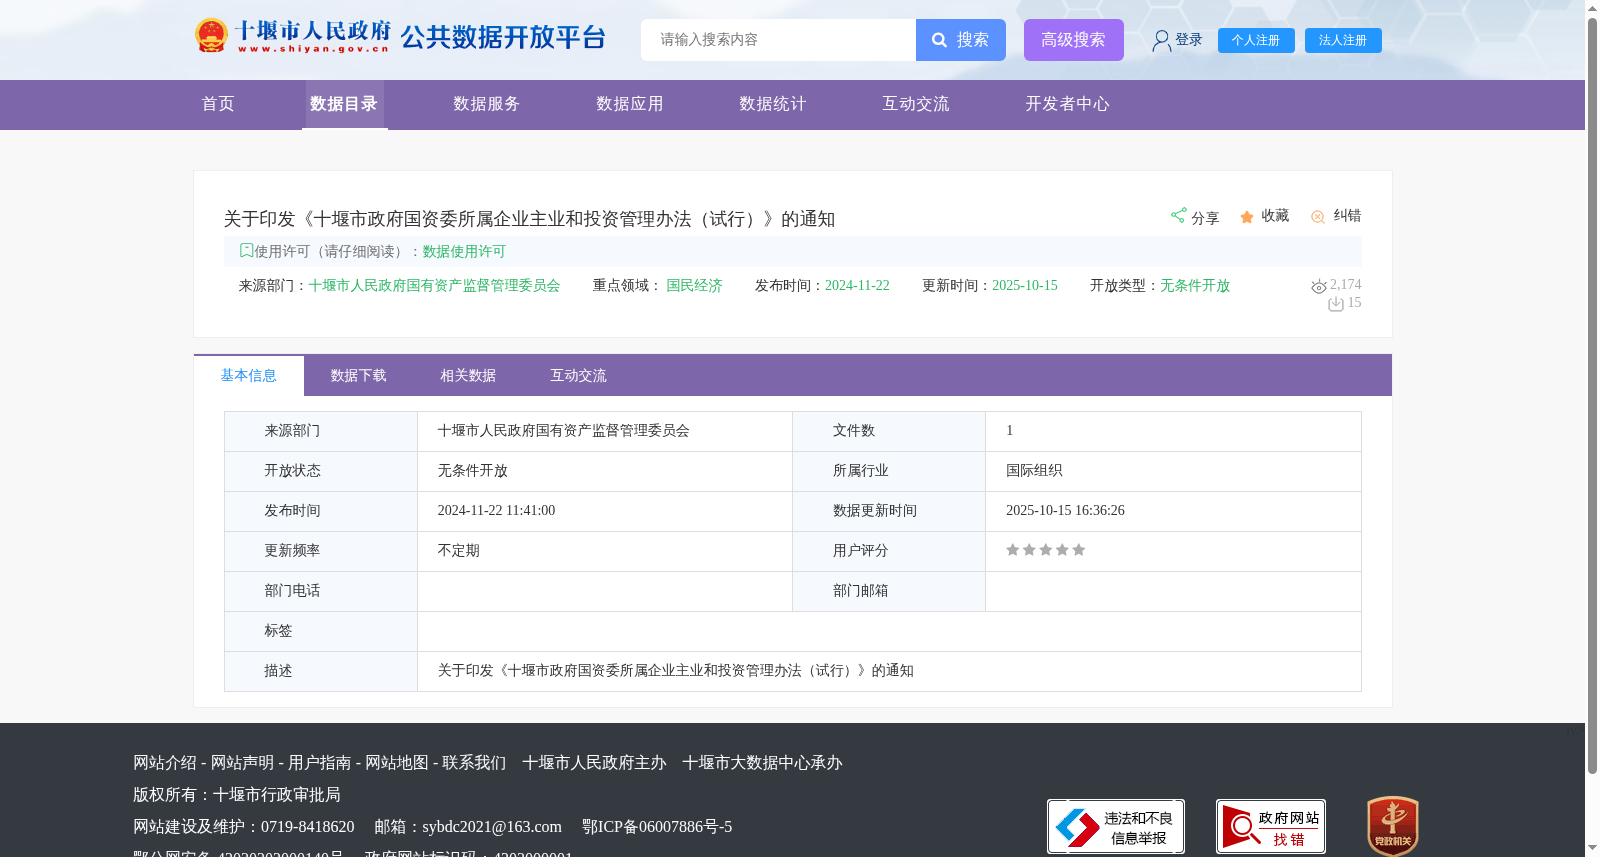Image resolution: width=1600 pixels, height=857 pixels.
Task: Open the 网站声明 footer link
Action: point(242,763)
